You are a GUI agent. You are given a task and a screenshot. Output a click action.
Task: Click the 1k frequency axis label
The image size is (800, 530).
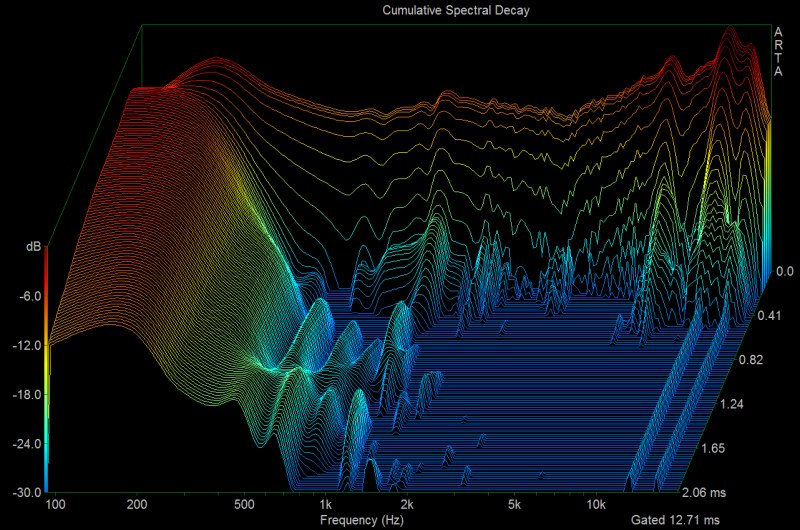click(326, 504)
